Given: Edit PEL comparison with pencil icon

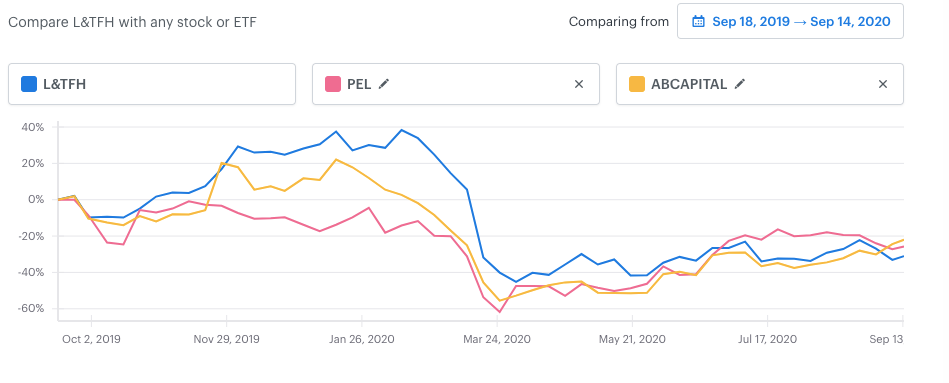Looking at the screenshot, I should [x=384, y=84].
